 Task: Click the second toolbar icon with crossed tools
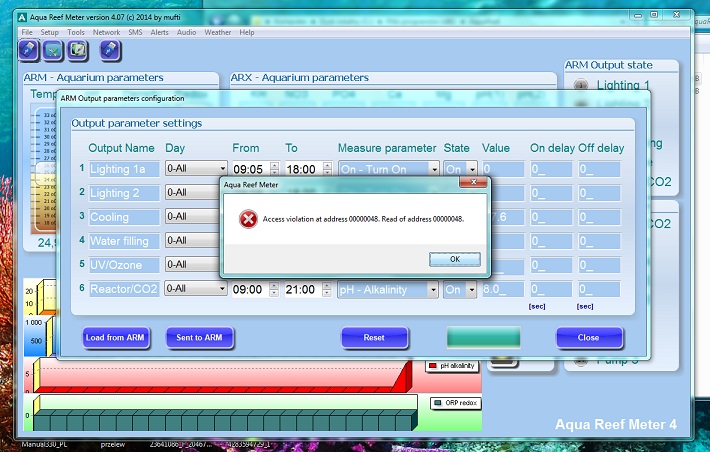53,50
